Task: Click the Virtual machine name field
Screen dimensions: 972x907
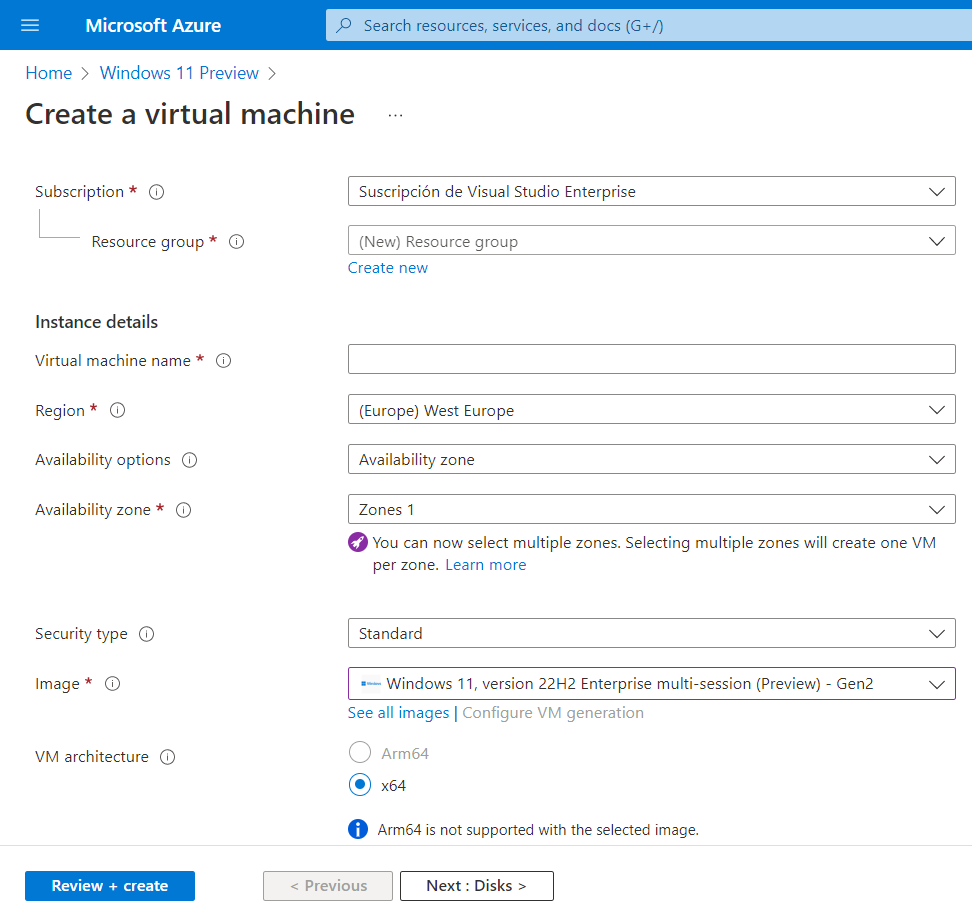Action: (x=650, y=359)
